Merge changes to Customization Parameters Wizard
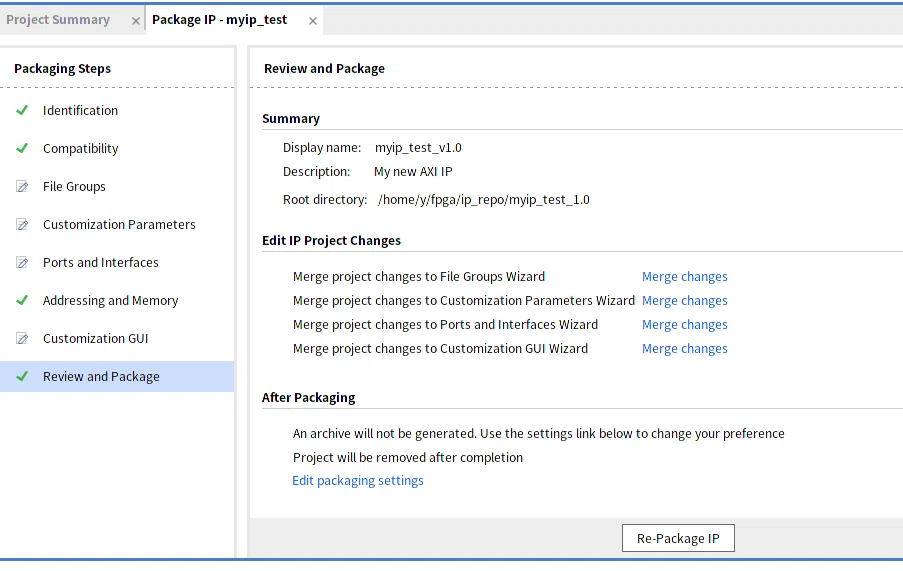This screenshot has width=903, height=571. 684,301
